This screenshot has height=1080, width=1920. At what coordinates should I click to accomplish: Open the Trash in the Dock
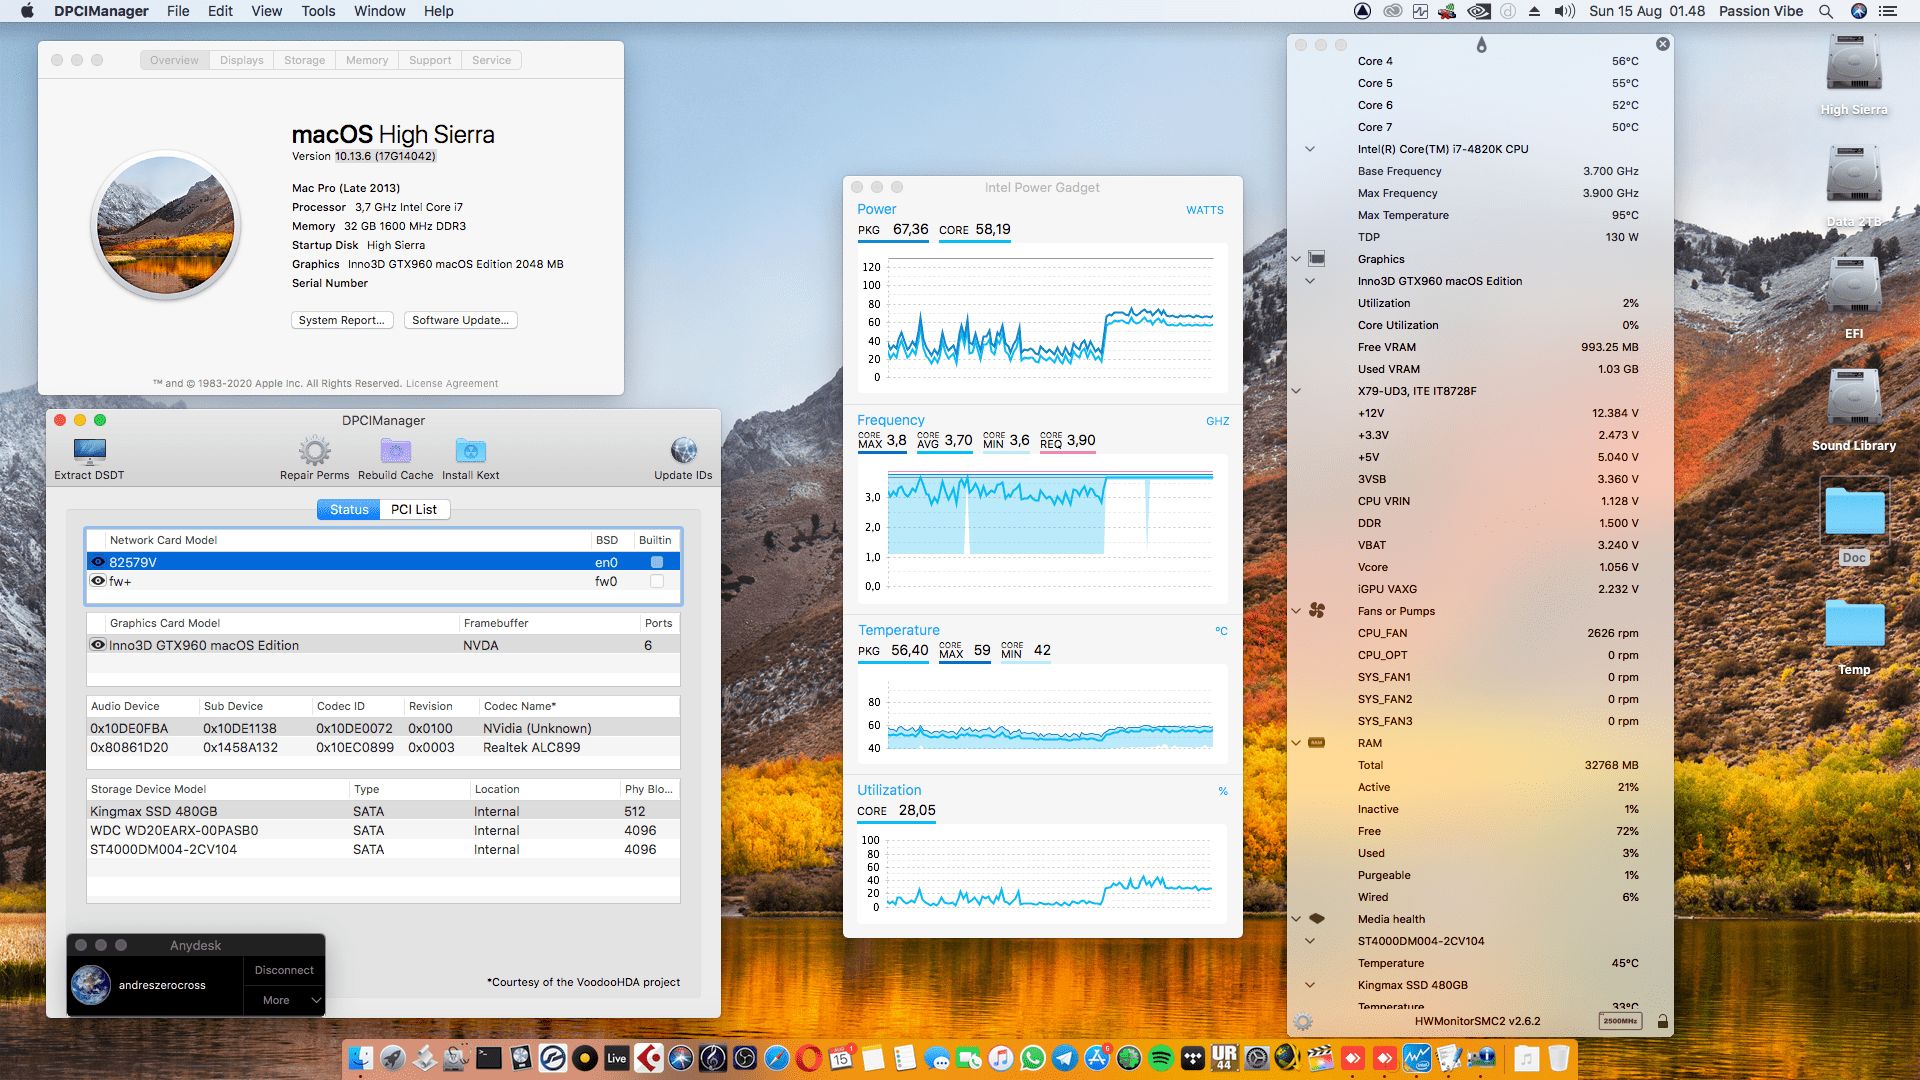[x=1559, y=1058]
